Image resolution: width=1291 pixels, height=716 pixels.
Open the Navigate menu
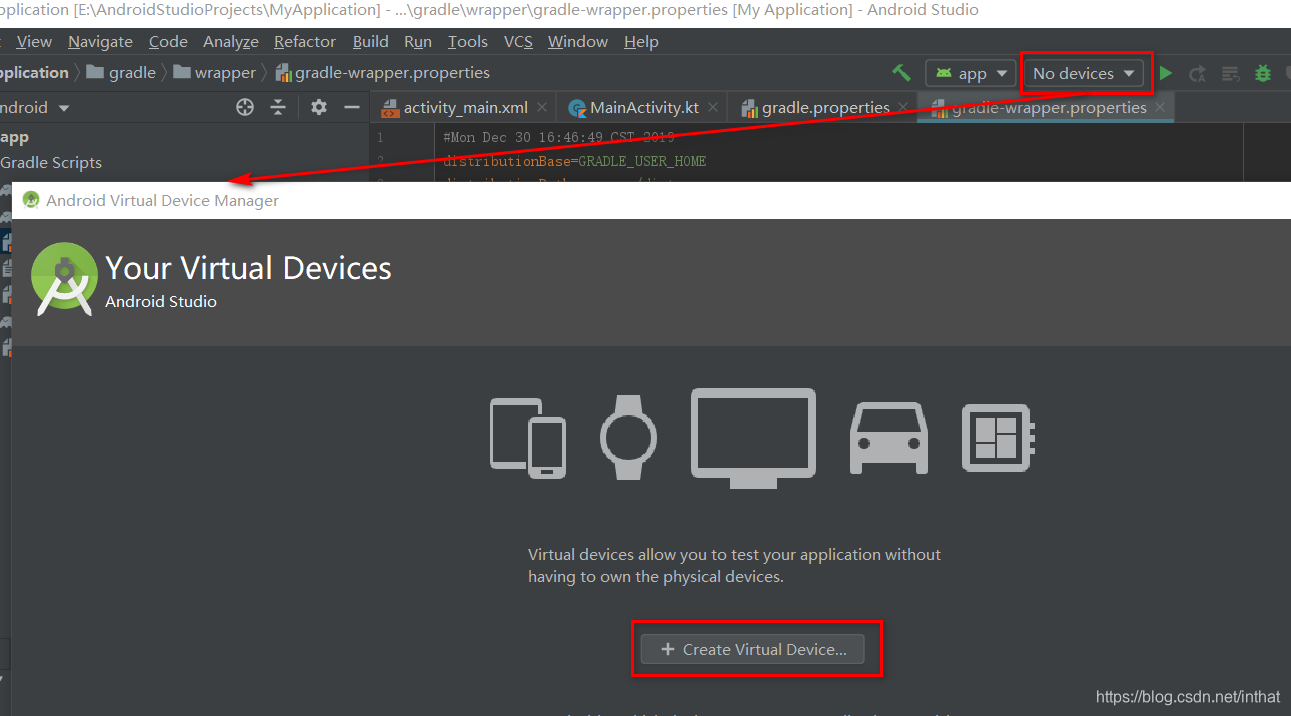tap(100, 41)
